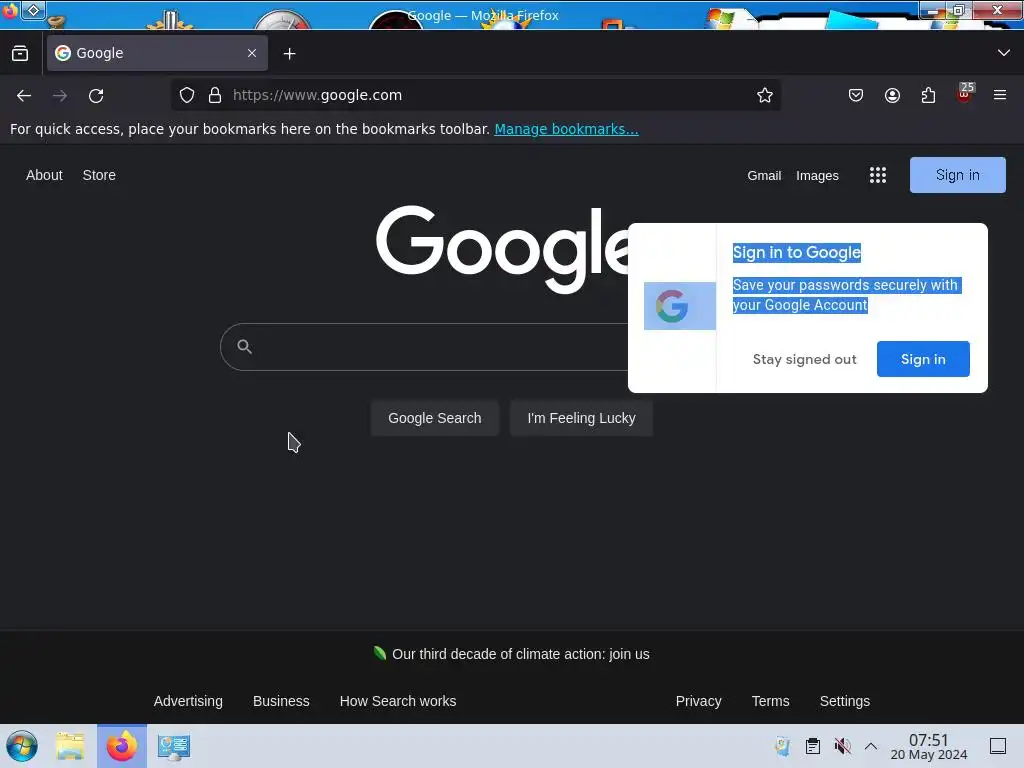Open extensions puzzle piece icon
This screenshot has width=1024, height=768.
click(x=928, y=95)
